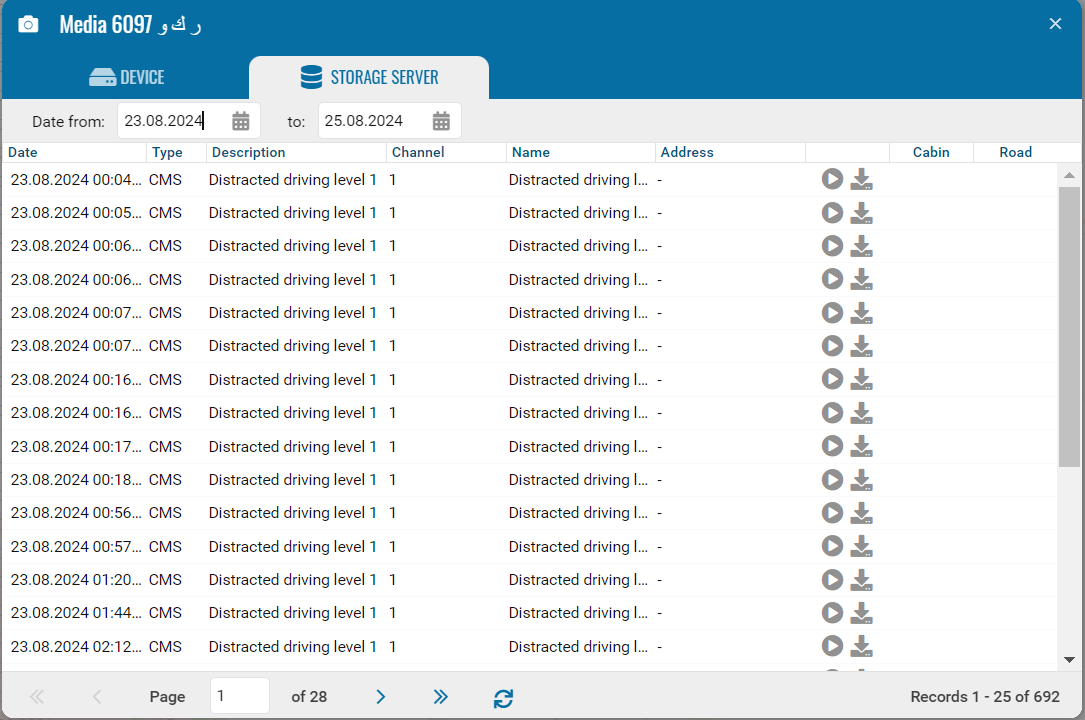The image size is (1085, 720).
Task: Play the 00:17 distracted driving recording
Action: point(832,446)
